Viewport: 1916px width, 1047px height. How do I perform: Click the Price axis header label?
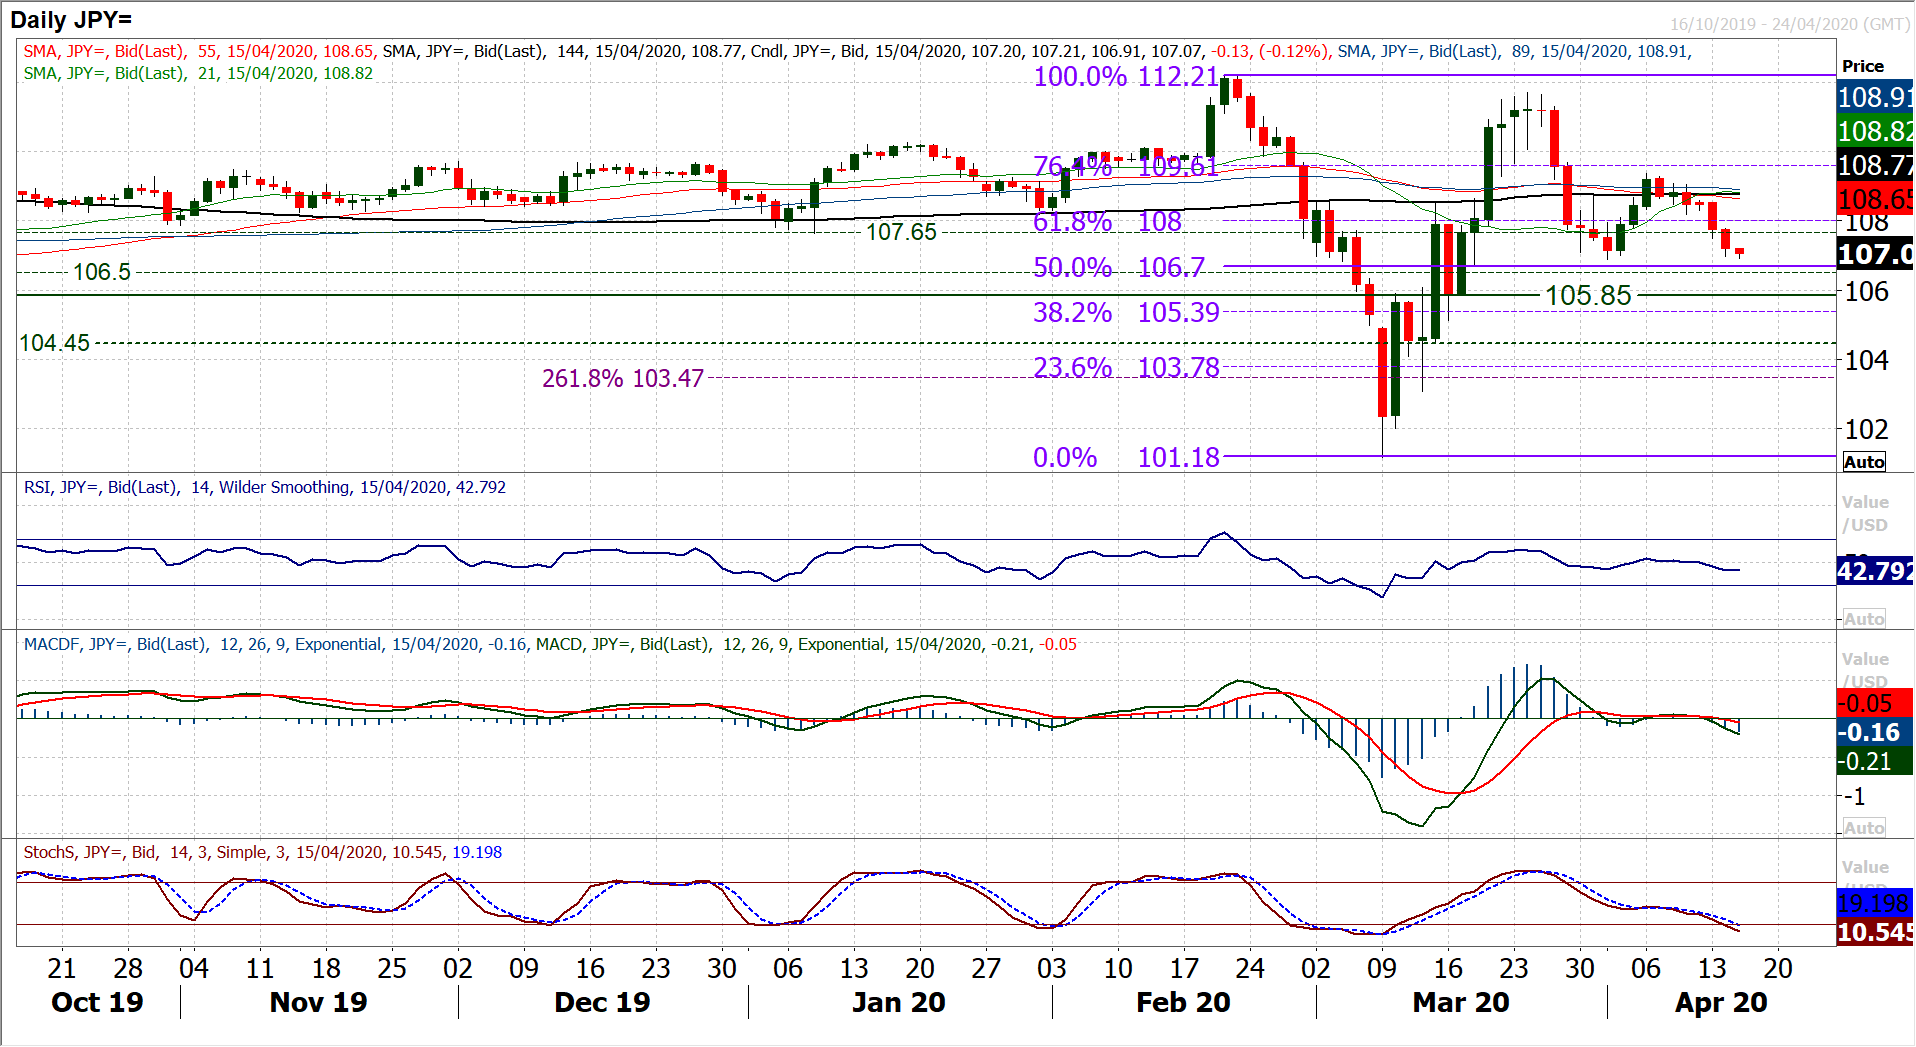pos(1863,66)
